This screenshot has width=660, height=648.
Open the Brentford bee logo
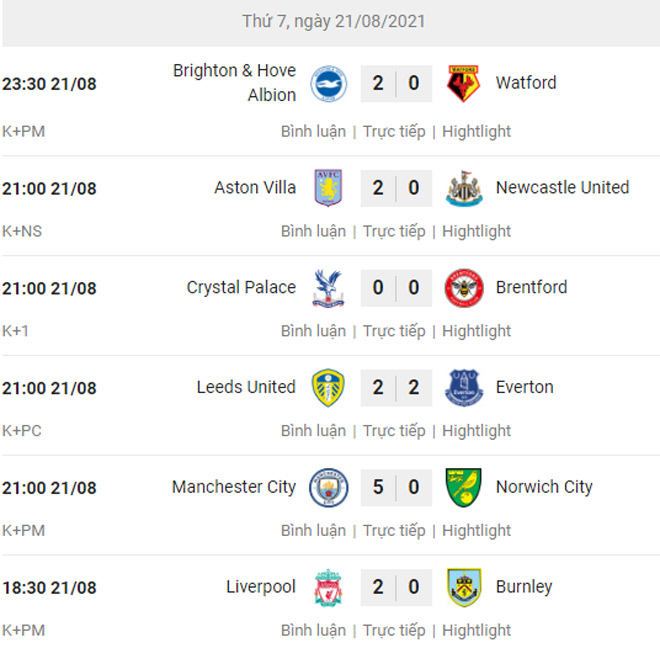click(464, 288)
